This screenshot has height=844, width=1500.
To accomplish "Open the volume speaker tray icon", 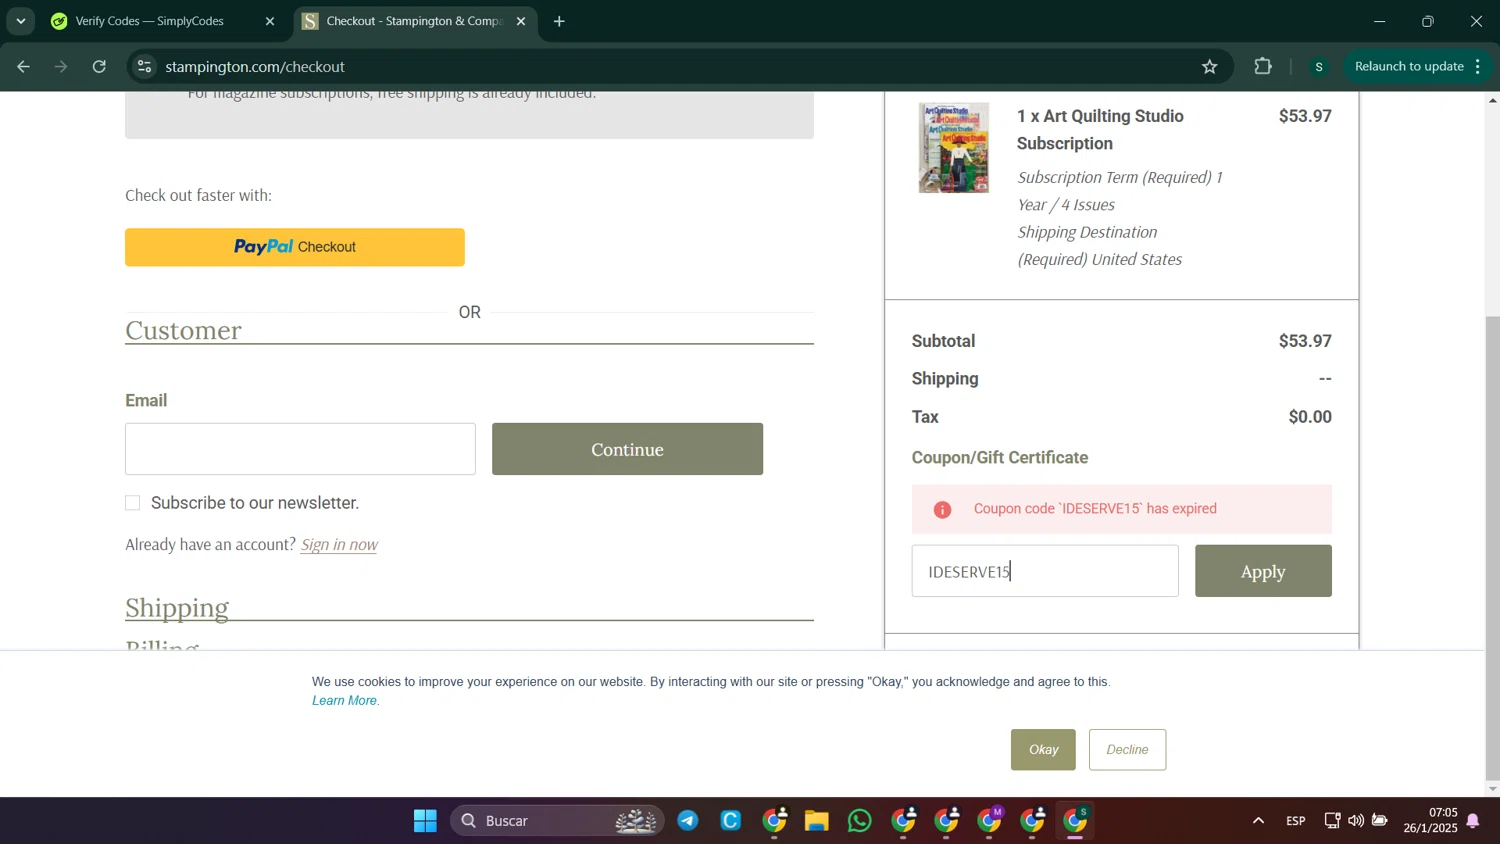I will pyautogui.click(x=1356, y=821).
